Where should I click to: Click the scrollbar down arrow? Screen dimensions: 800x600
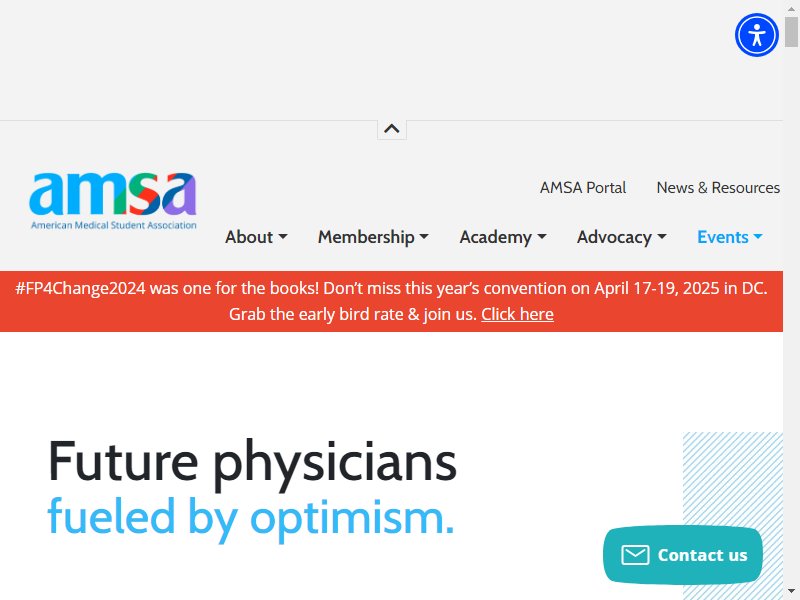point(791,592)
